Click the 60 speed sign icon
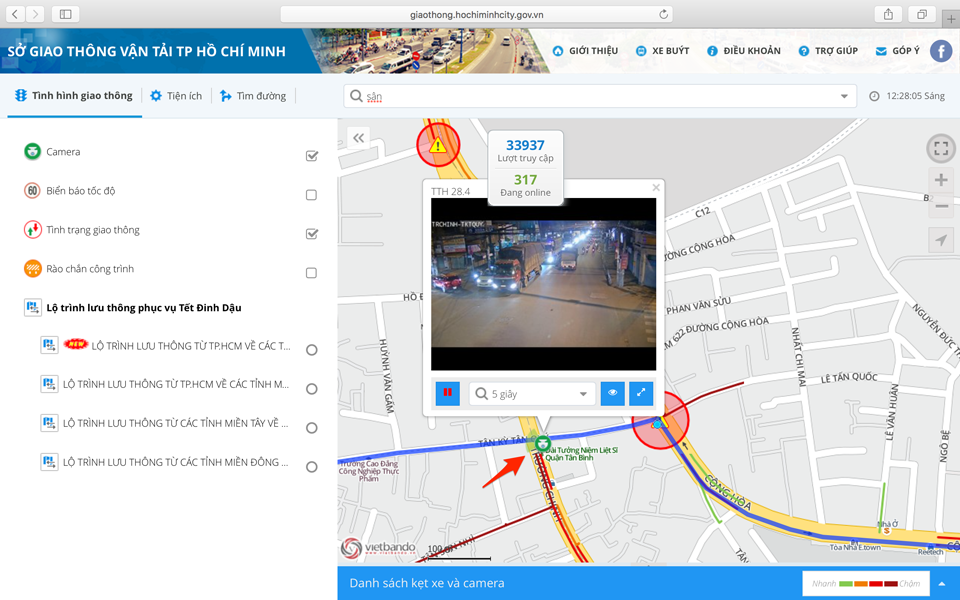Image resolution: width=960 pixels, height=600 pixels. coord(32,190)
